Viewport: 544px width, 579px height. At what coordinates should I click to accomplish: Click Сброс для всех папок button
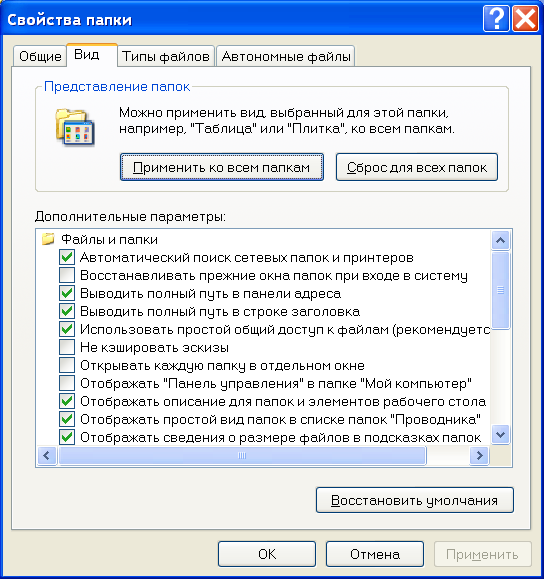(x=417, y=167)
